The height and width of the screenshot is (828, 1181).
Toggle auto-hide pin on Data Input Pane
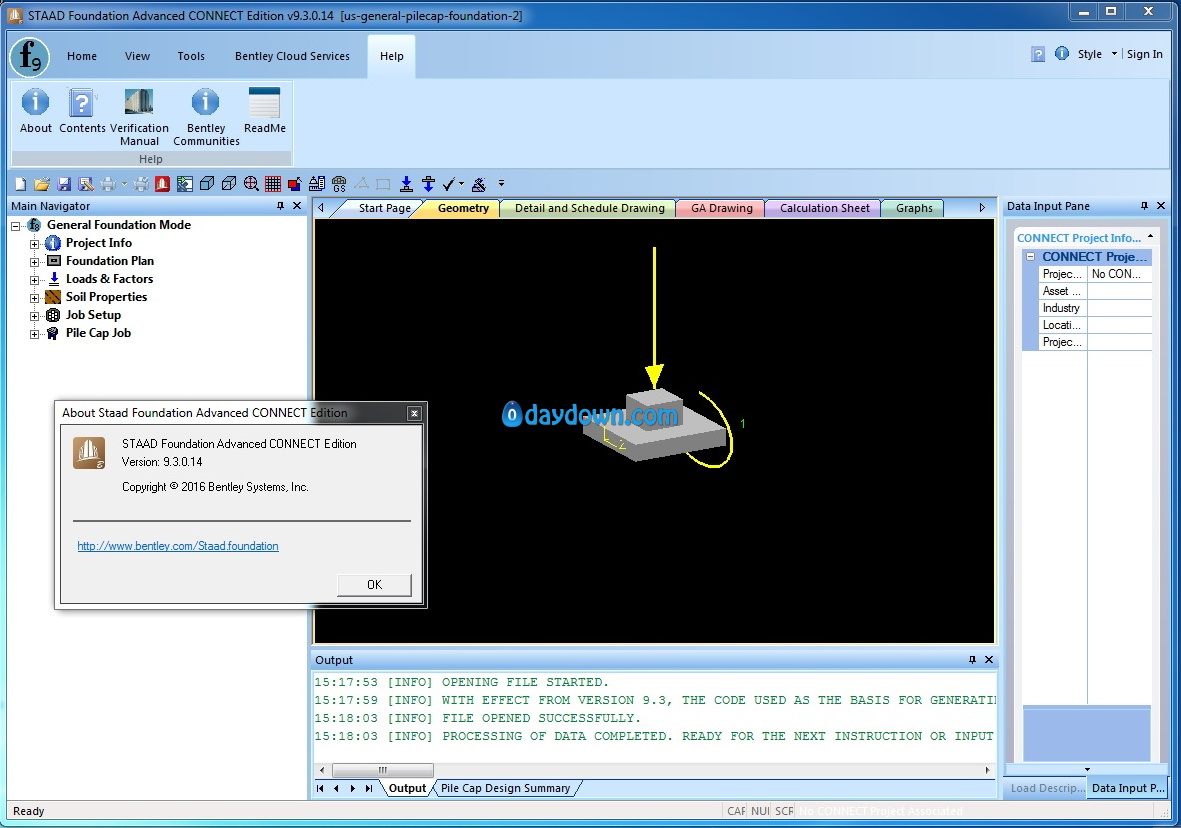tap(1144, 206)
